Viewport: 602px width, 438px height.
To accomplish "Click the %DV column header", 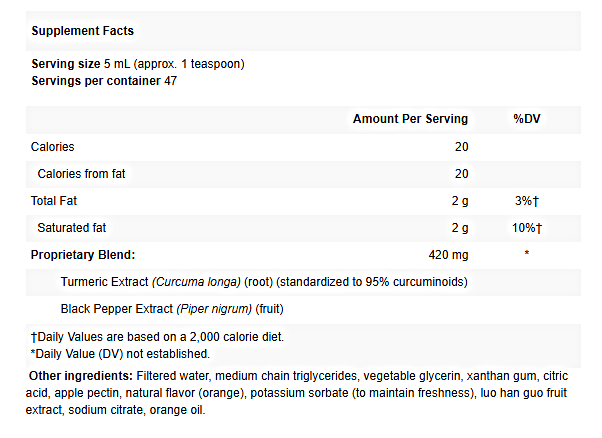I will 527,119.
